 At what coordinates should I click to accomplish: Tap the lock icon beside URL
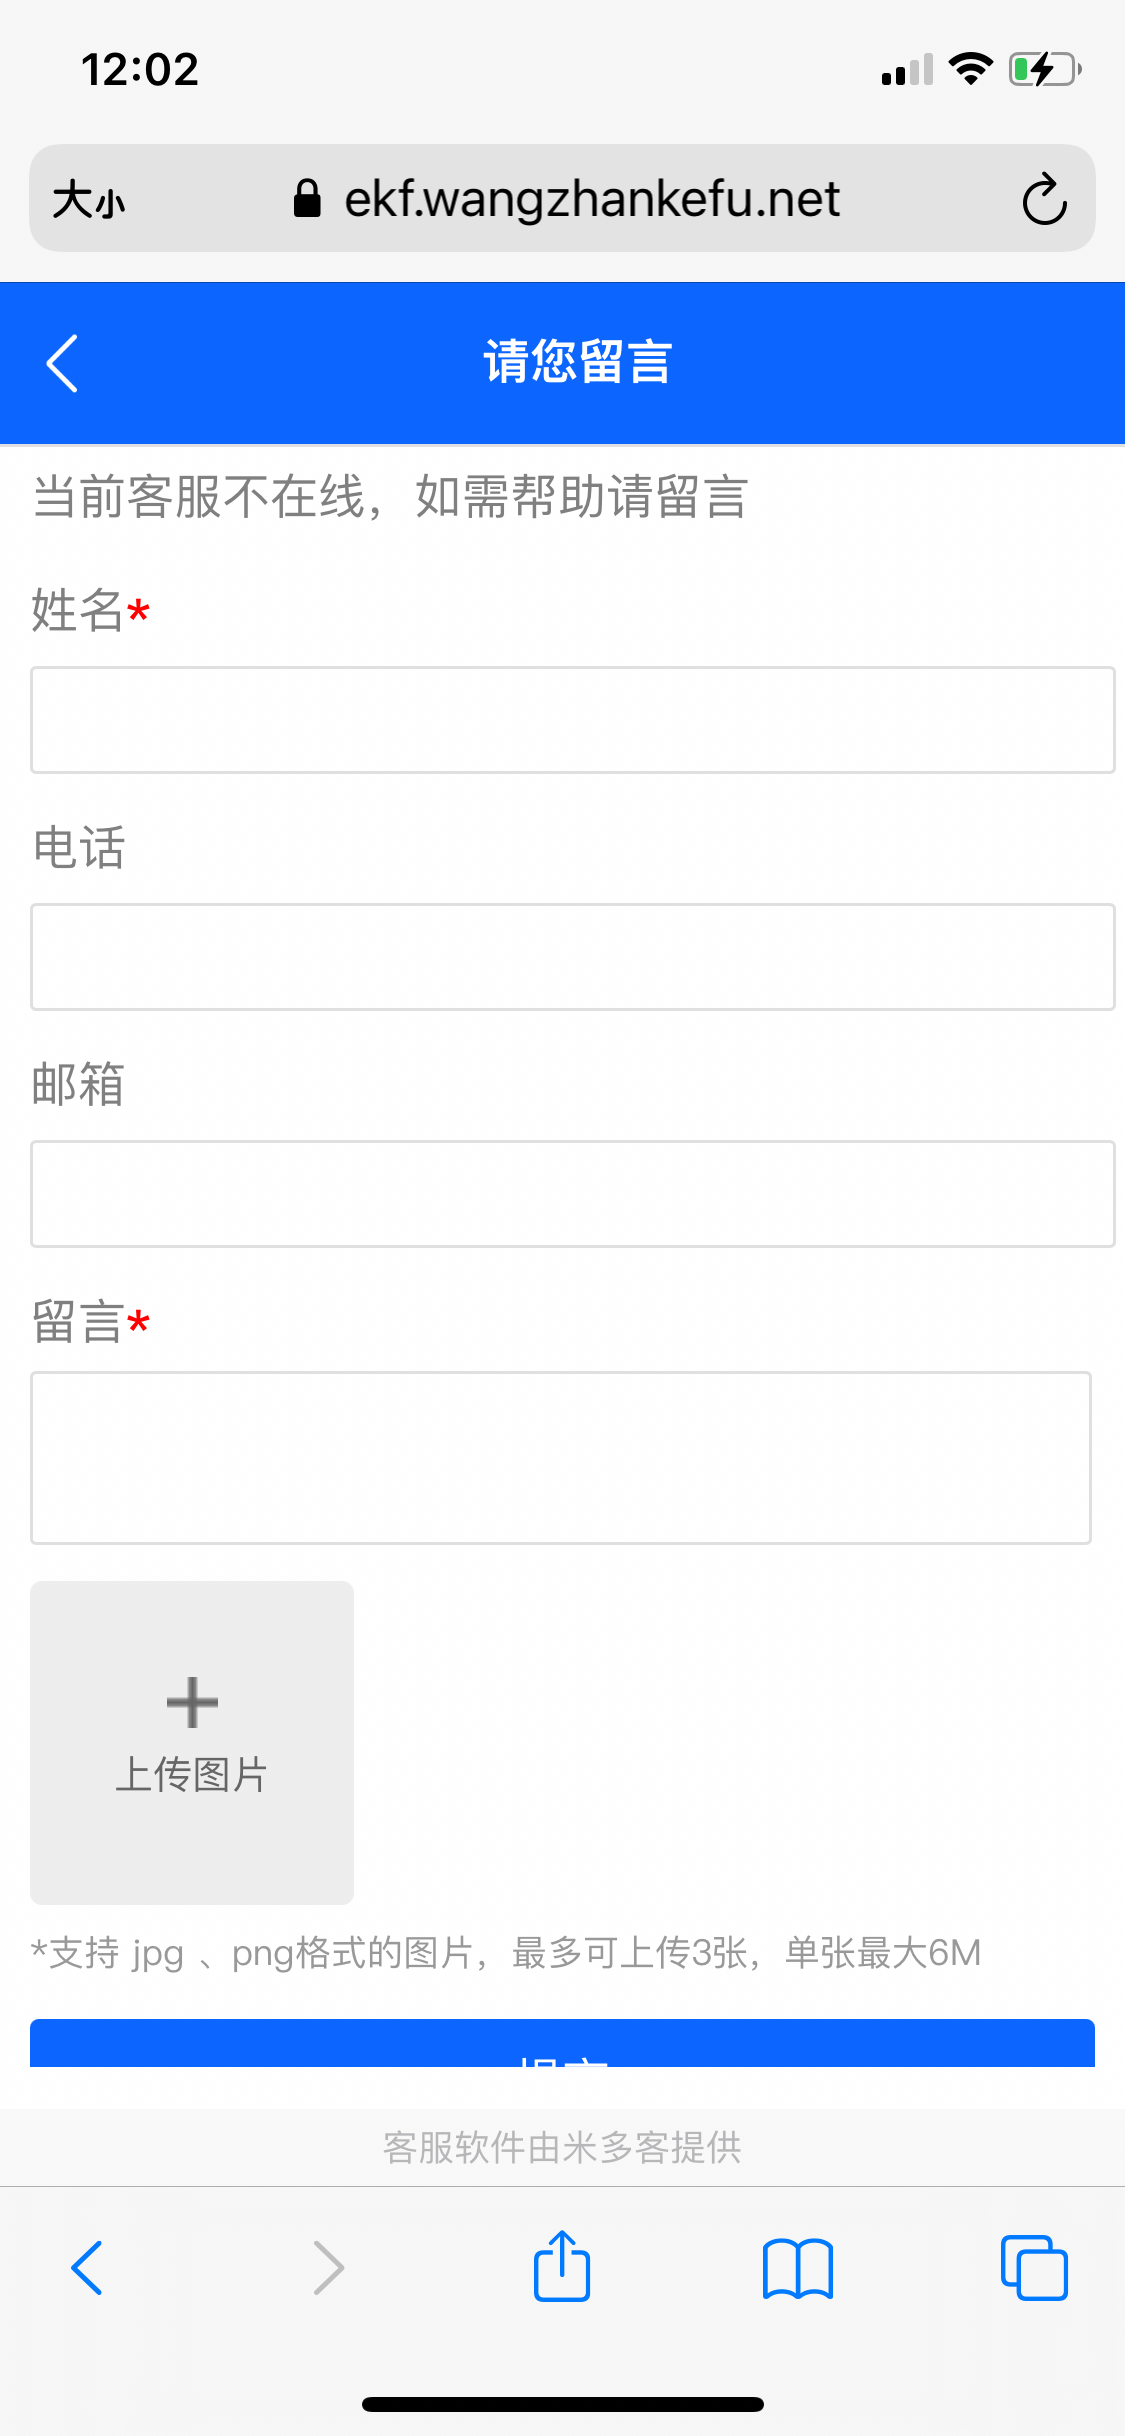coord(307,199)
